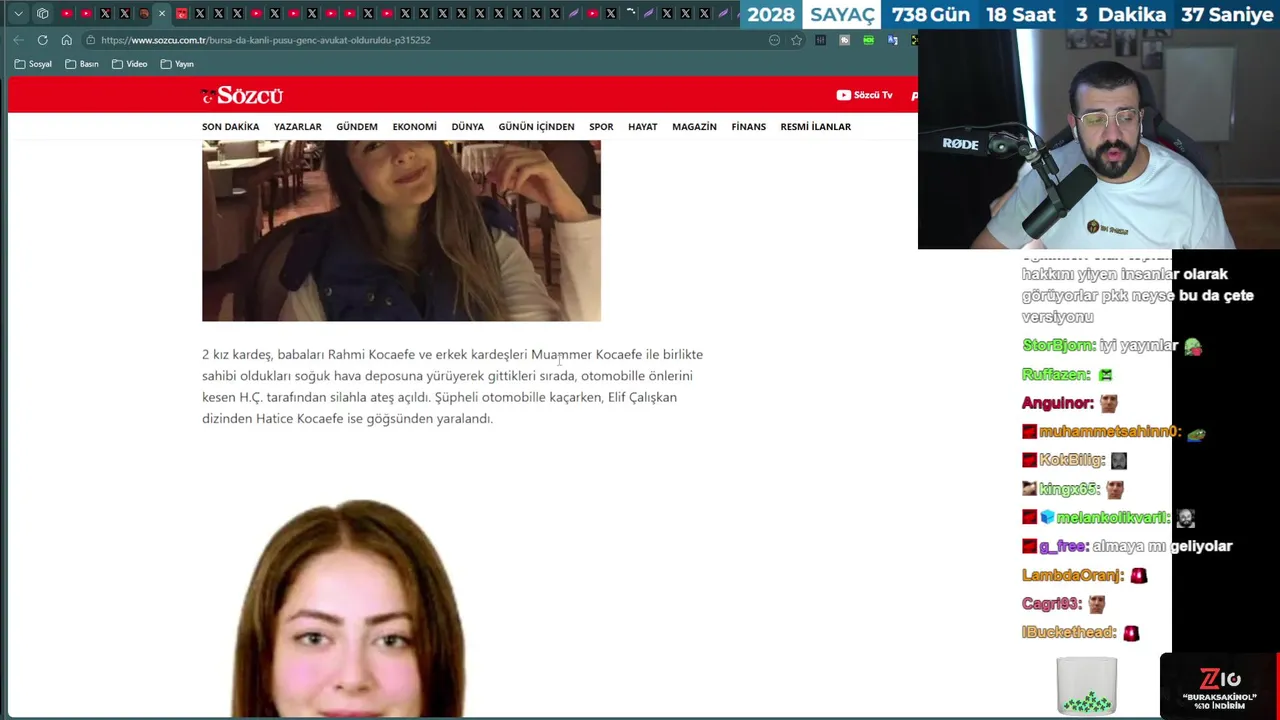Click the dark bars extension icon in the toolbar
Viewport: 1280px width, 720px height.
tap(821, 40)
